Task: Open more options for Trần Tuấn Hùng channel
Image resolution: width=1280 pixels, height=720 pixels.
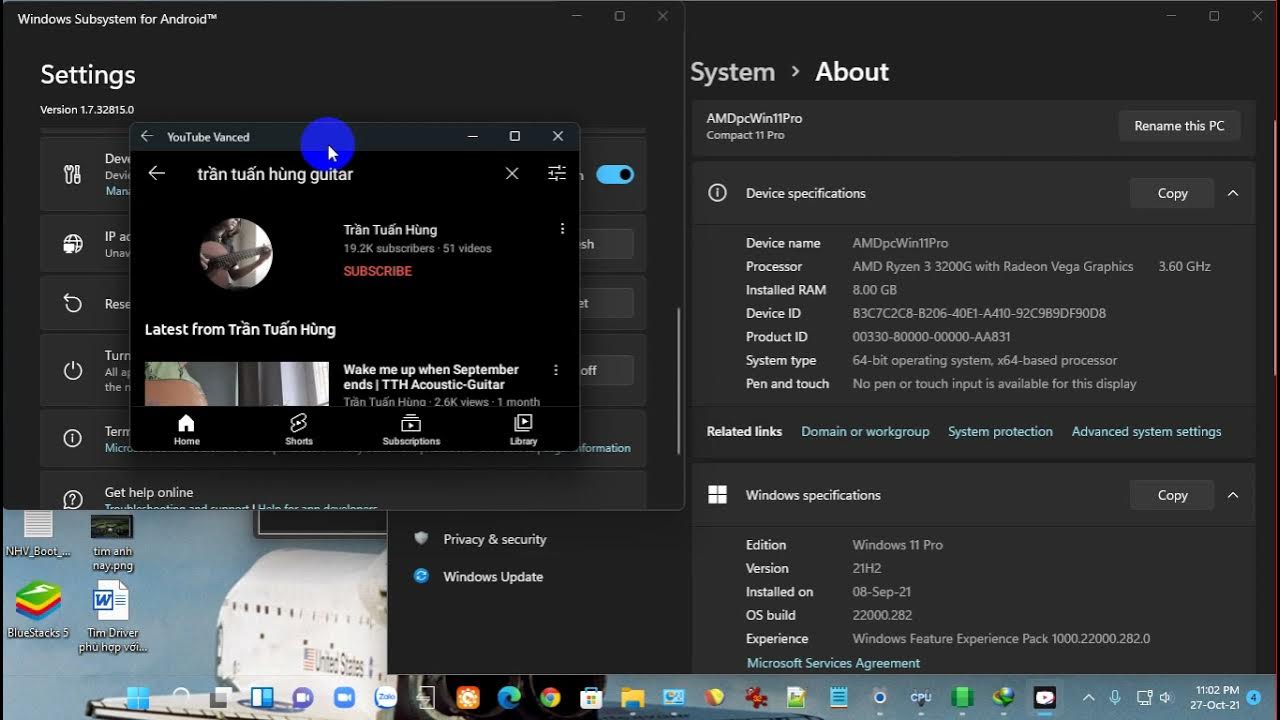Action: click(x=562, y=229)
